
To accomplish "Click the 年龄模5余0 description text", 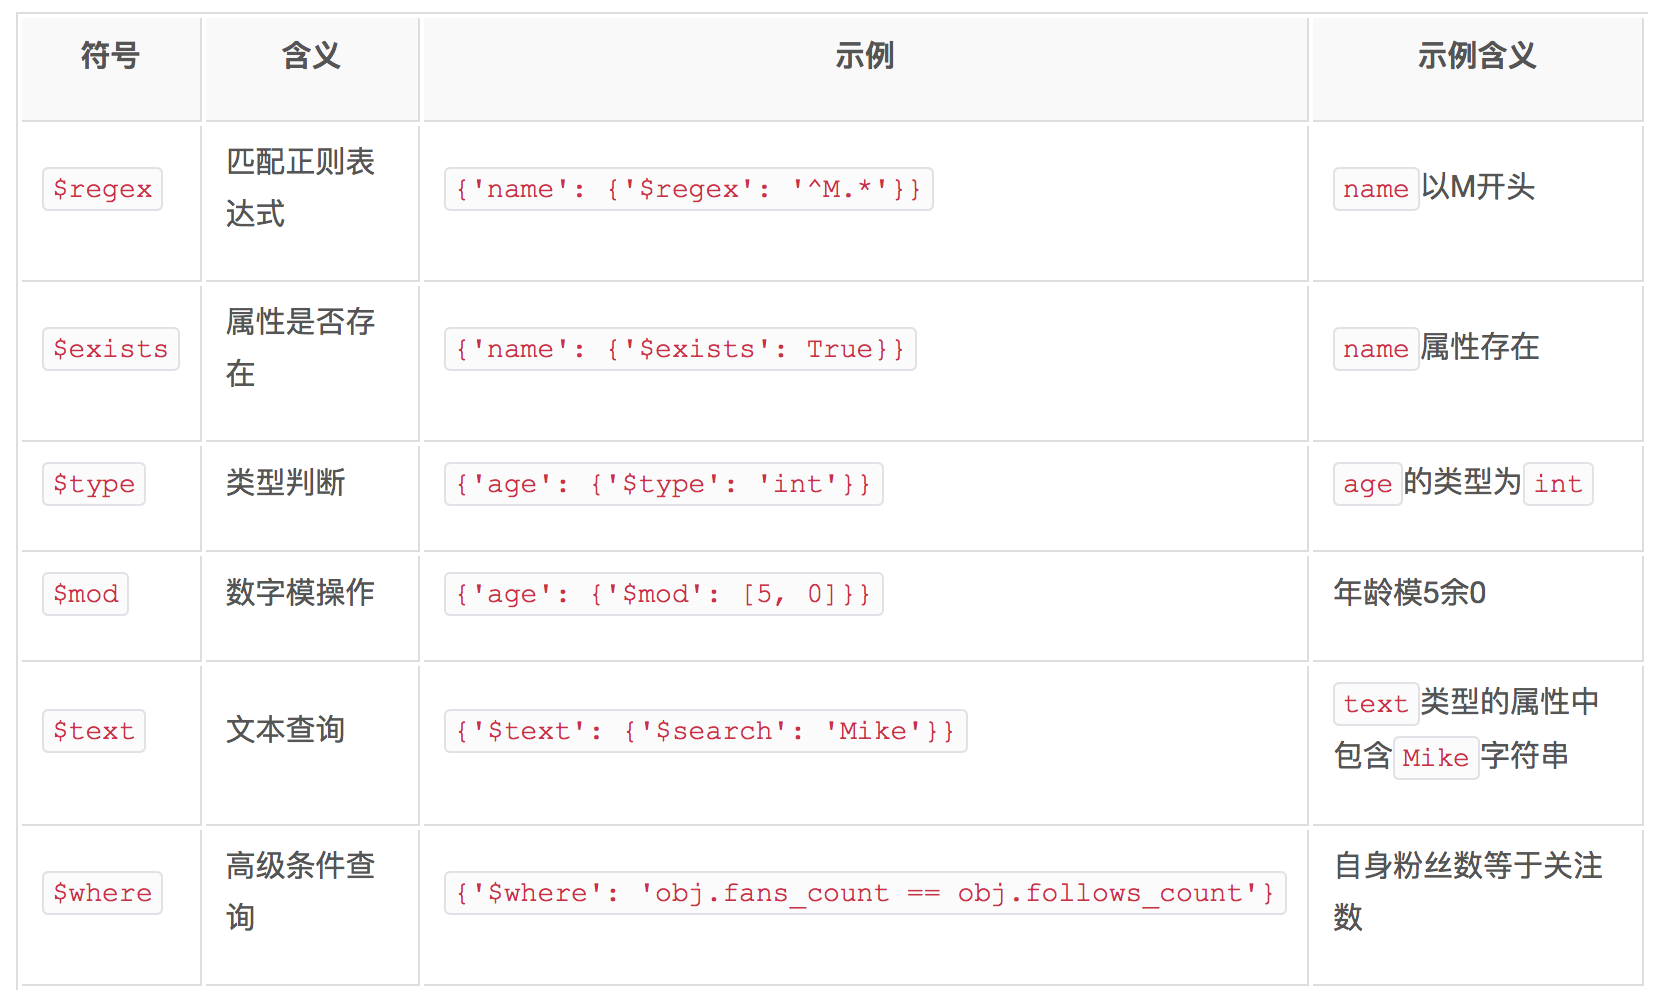I will coord(1409,593).
